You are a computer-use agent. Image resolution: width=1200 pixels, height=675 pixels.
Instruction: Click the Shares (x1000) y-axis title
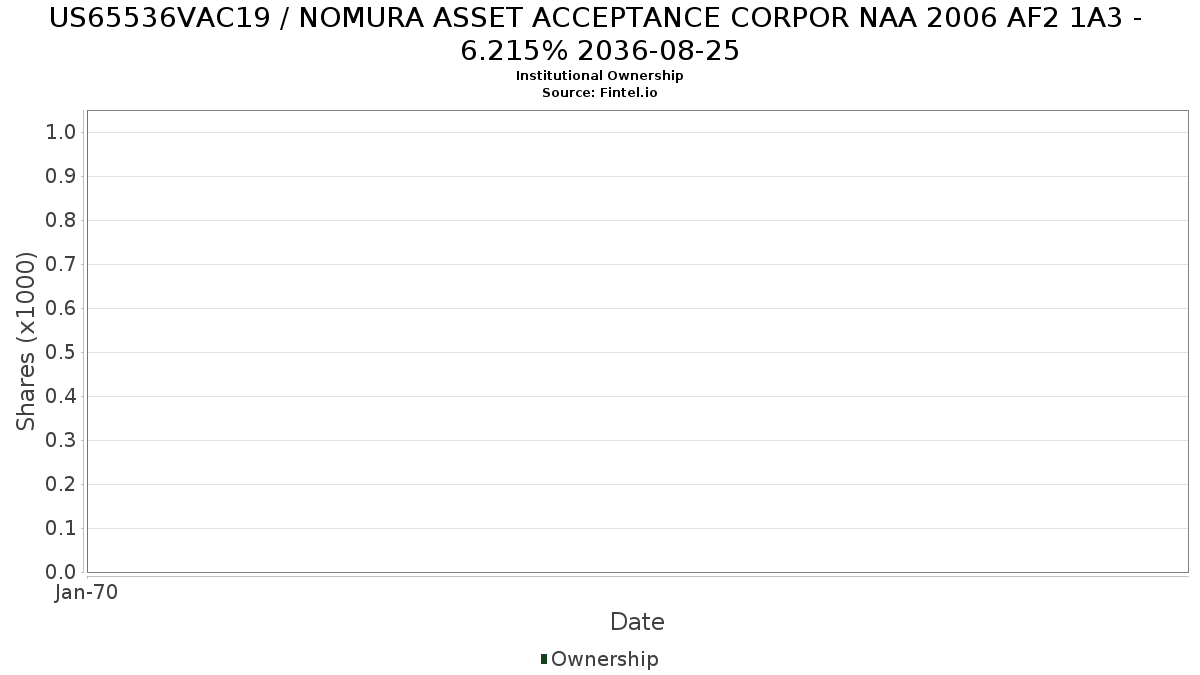click(x=26, y=341)
